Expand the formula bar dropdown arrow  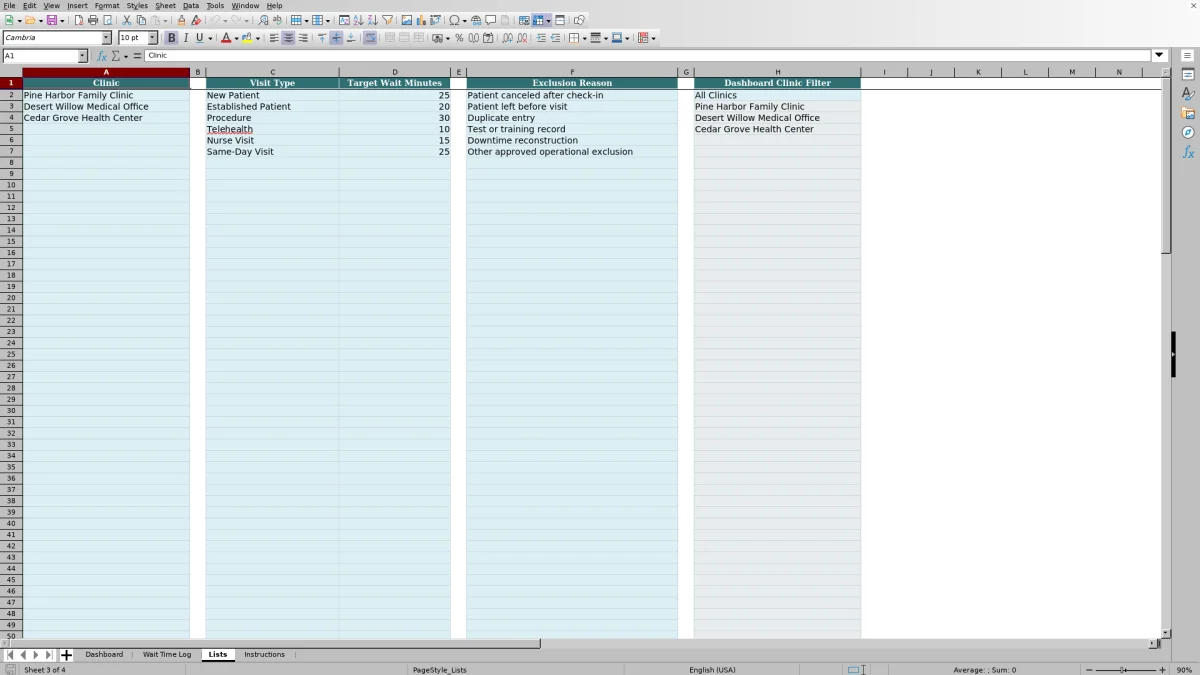click(1160, 56)
